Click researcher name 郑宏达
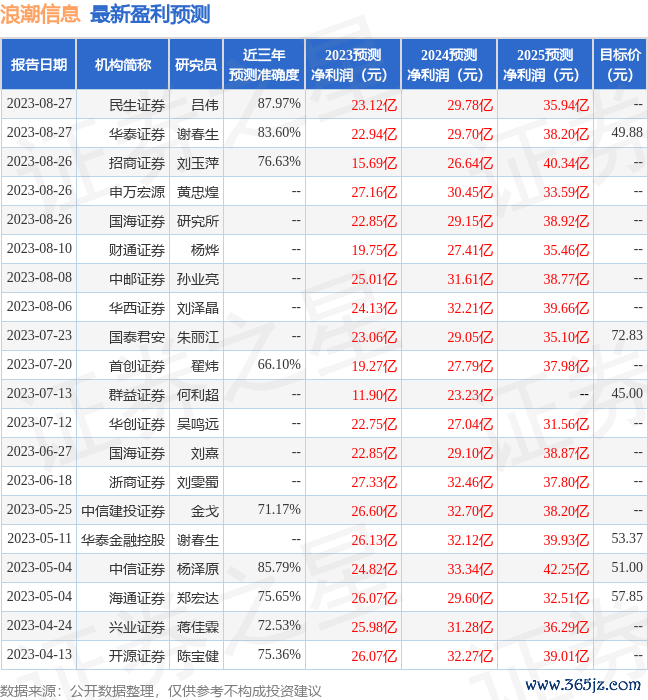The height and width of the screenshot is (700, 648). click(198, 599)
